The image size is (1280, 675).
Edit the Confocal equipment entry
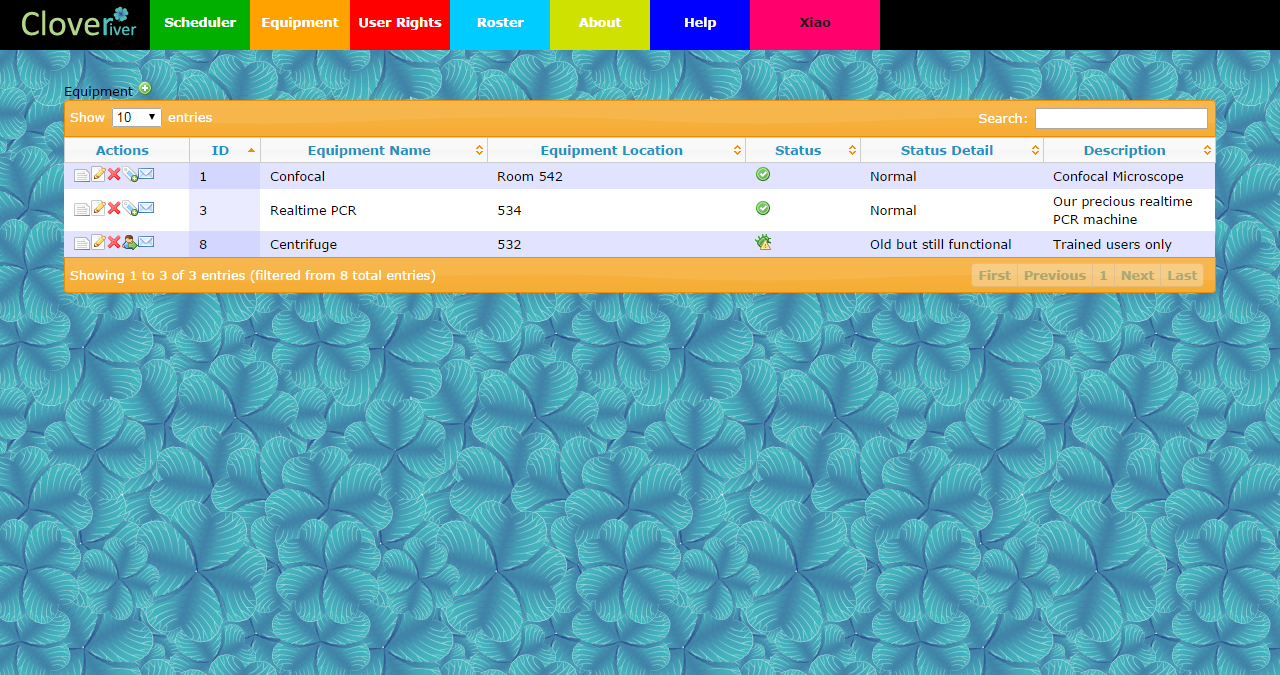[98, 174]
